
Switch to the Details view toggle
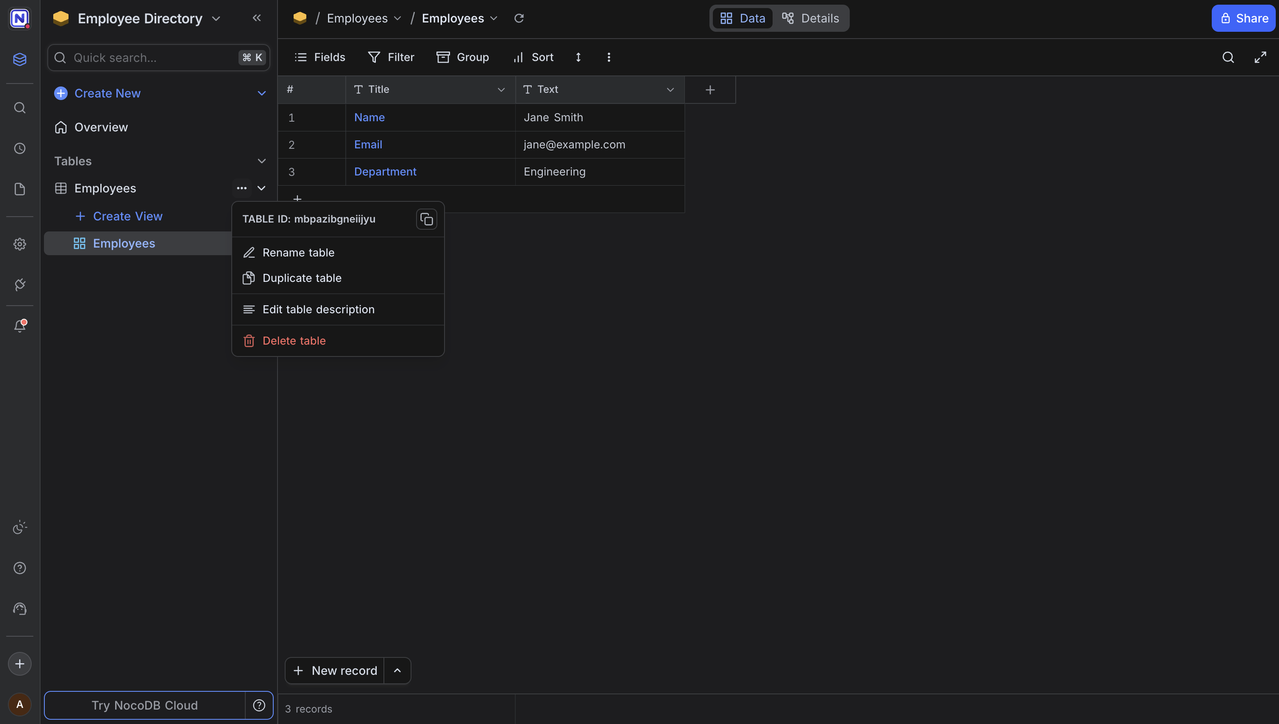pos(810,17)
